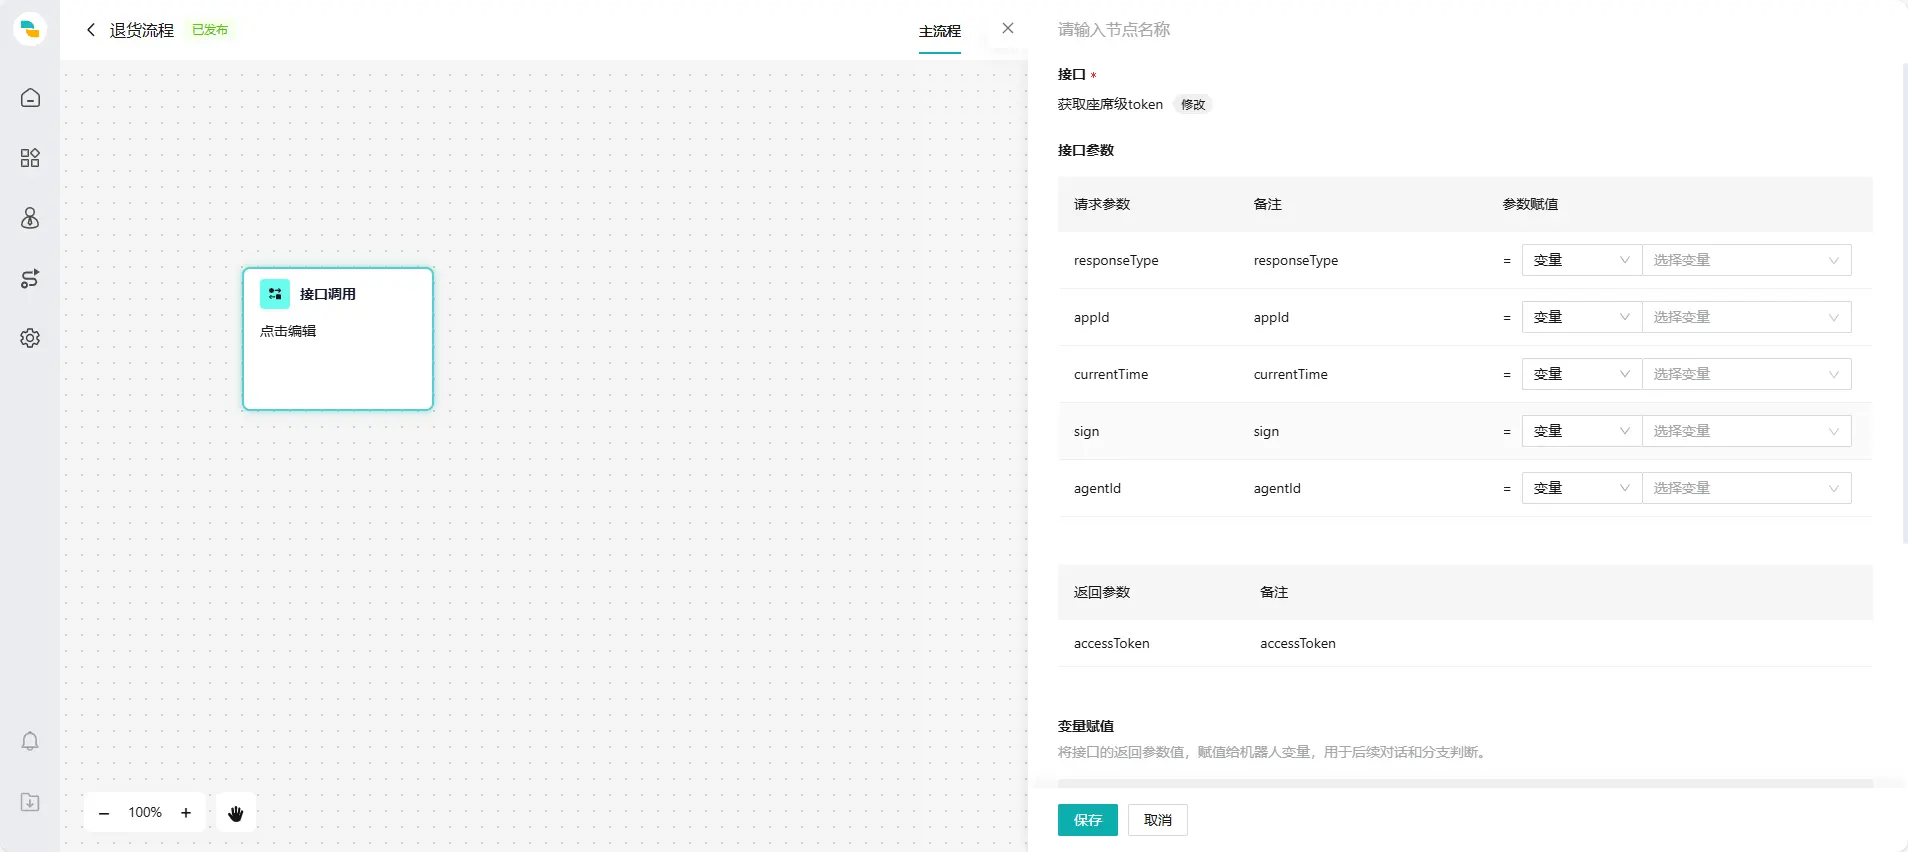Switch to the 主流程 tab
The width and height of the screenshot is (1908, 852).
coord(940,31)
